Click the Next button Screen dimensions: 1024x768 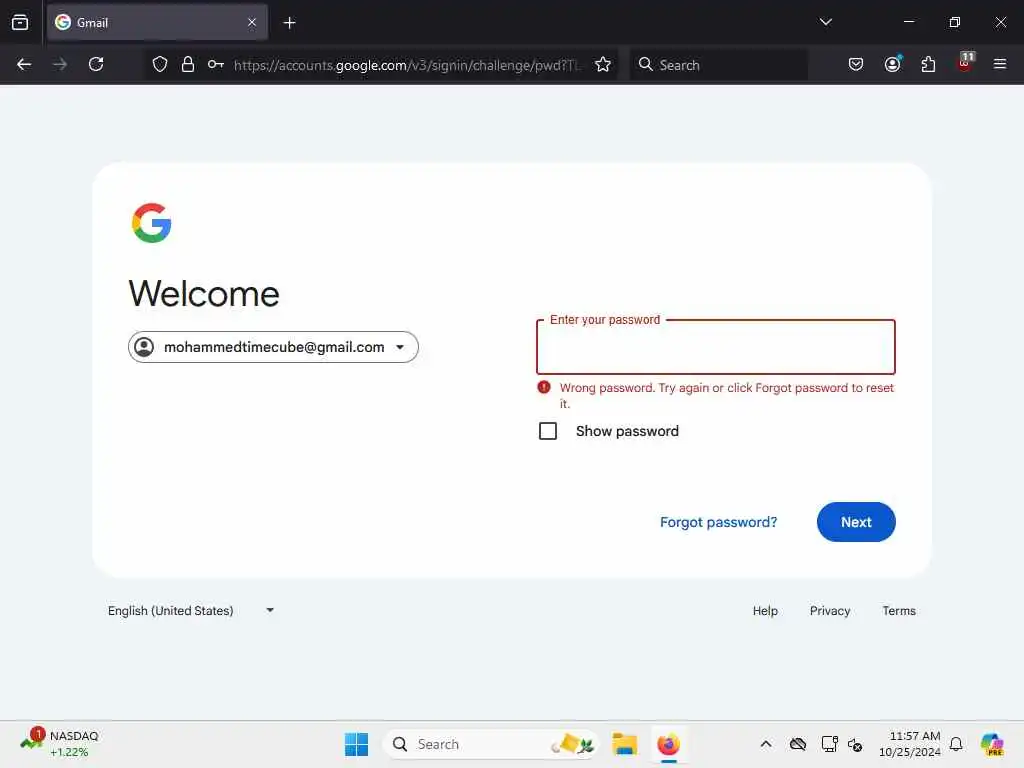pyautogui.click(x=856, y=522)
